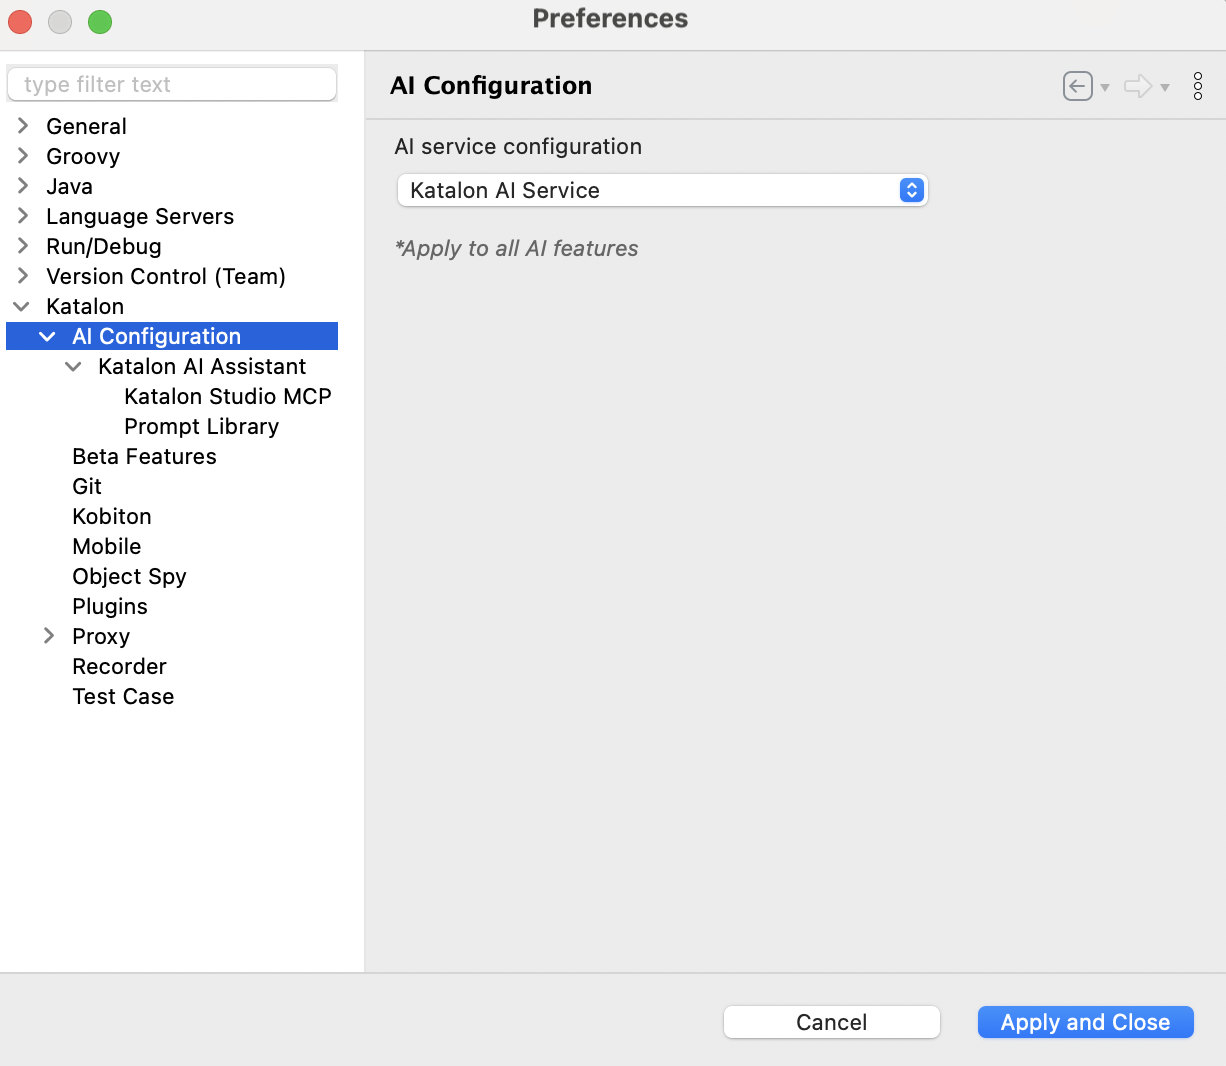
Task: Select Katalon Studio MCP in the tree
Action: coord(227,396)
